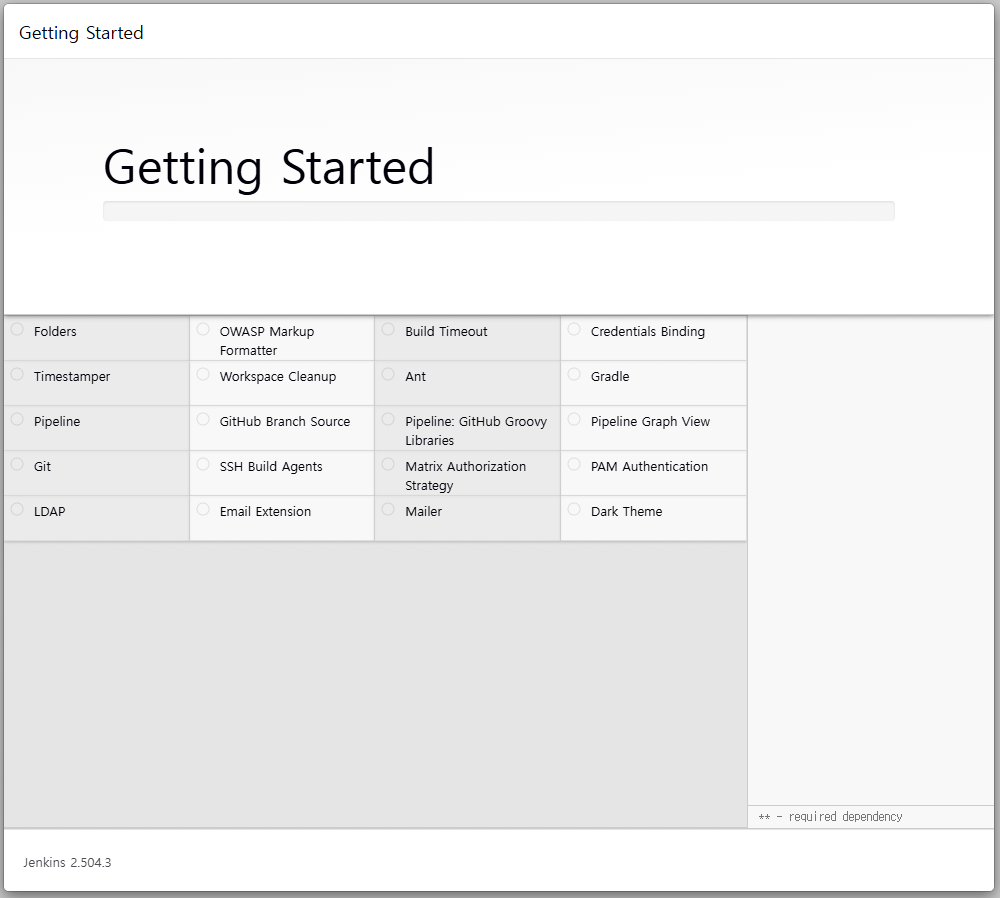Screen dimensions: 1000x898
Task: Select the Mailer plugin name
Action: 423,512
